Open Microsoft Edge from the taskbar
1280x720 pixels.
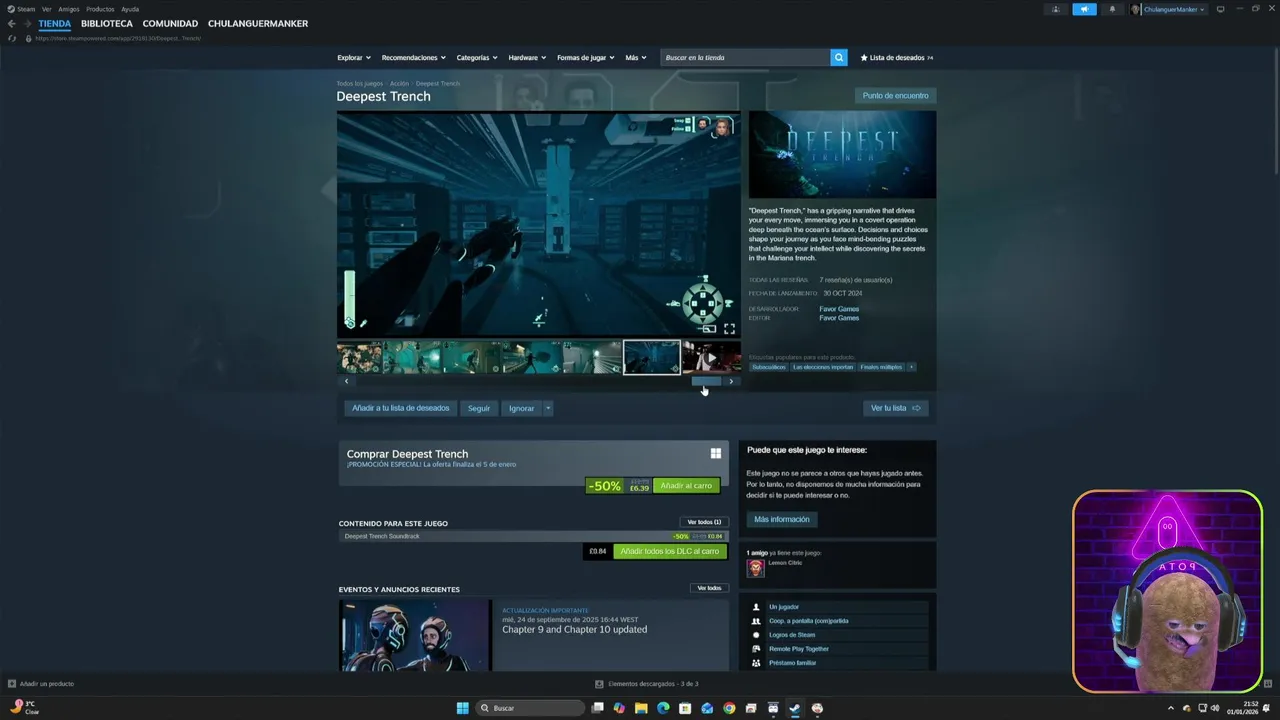tap(663, 708)
